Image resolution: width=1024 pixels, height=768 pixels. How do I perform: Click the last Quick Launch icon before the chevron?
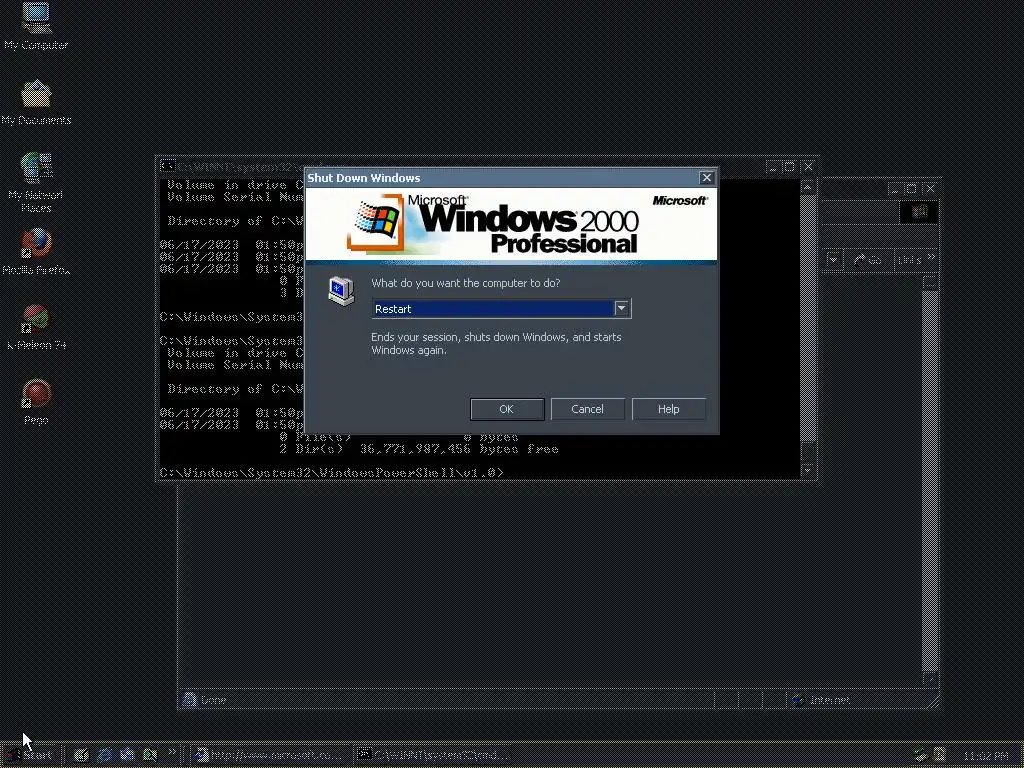click(150, 755)
